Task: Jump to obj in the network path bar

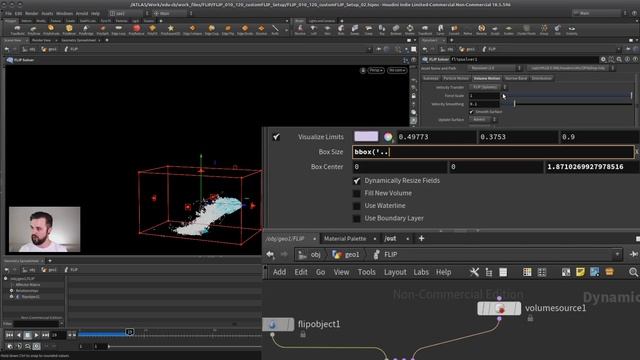Action: pos(310,254)
